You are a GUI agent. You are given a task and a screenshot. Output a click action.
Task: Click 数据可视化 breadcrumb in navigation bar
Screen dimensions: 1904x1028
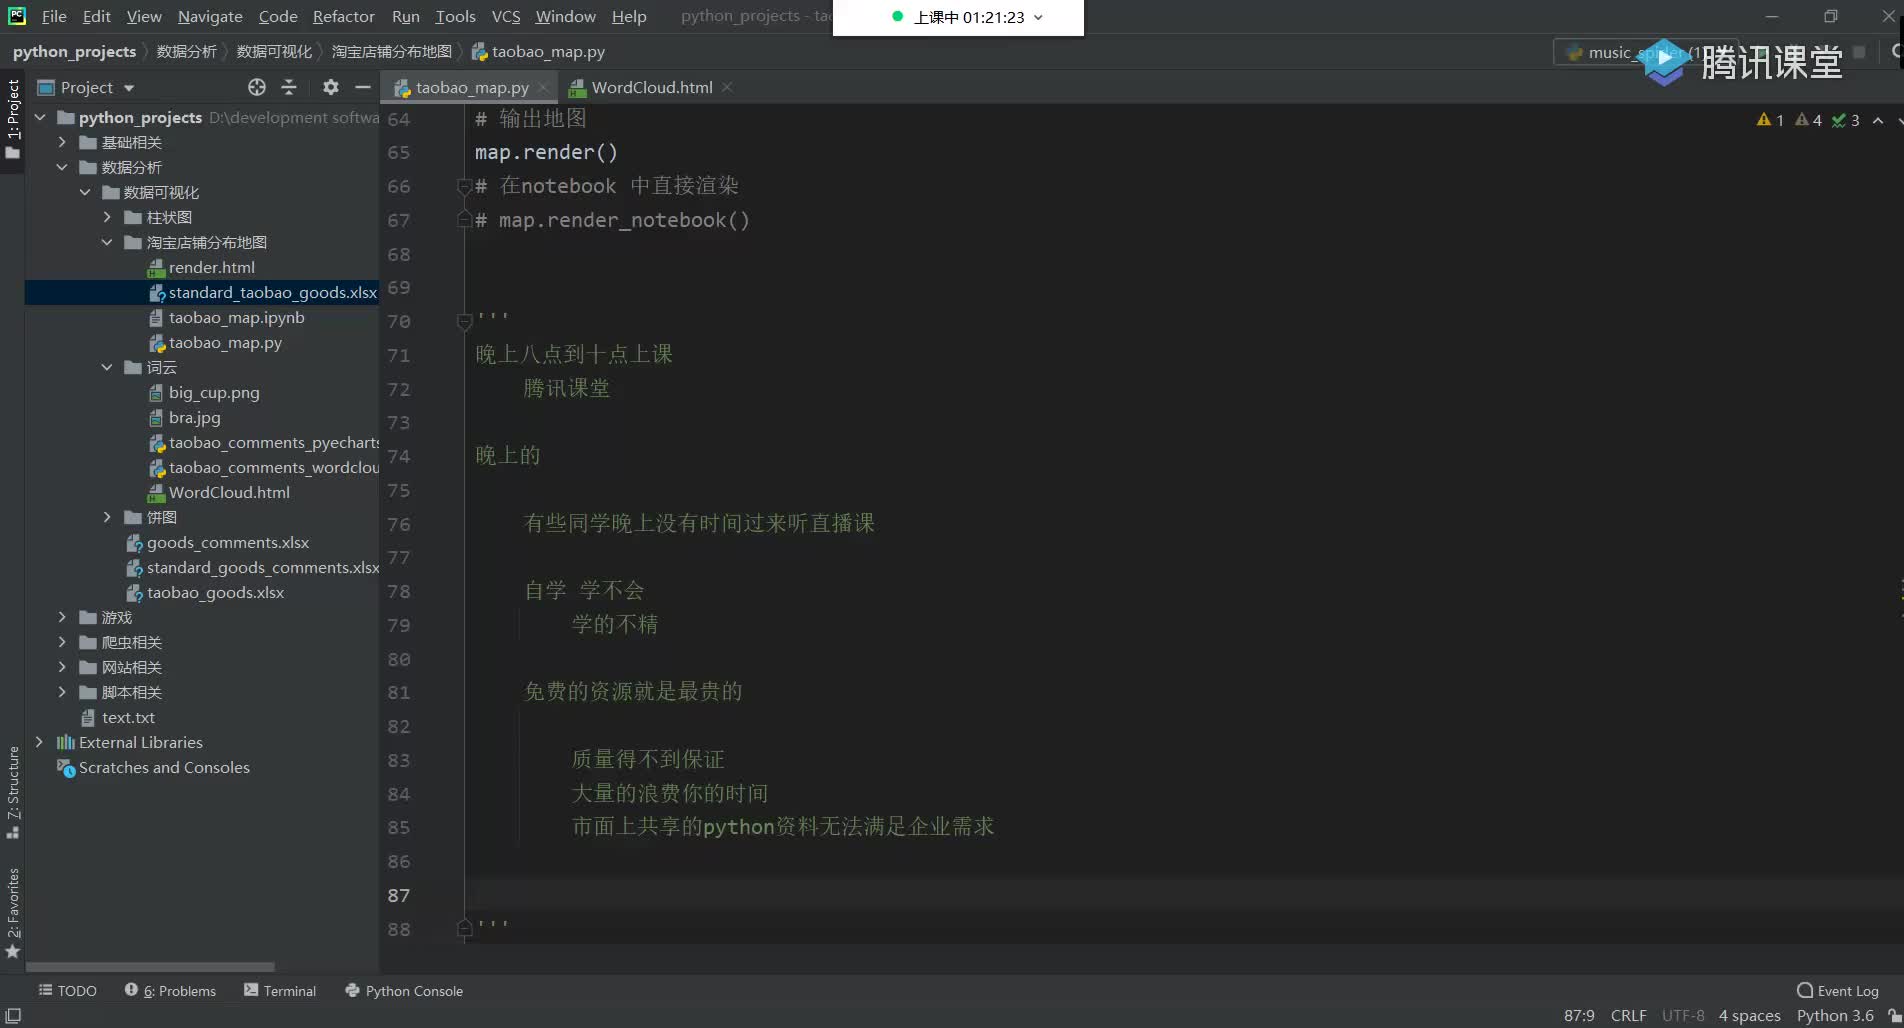coord(274,51)
